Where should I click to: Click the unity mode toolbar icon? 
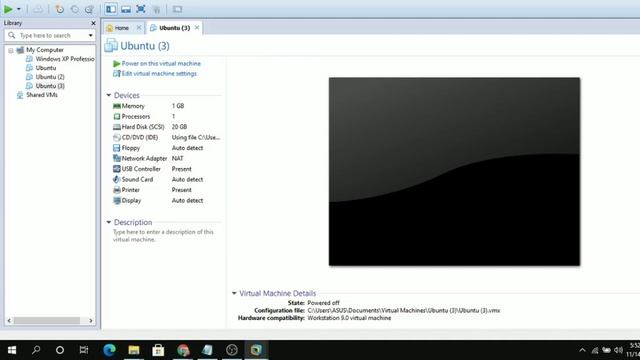[156, 9]
